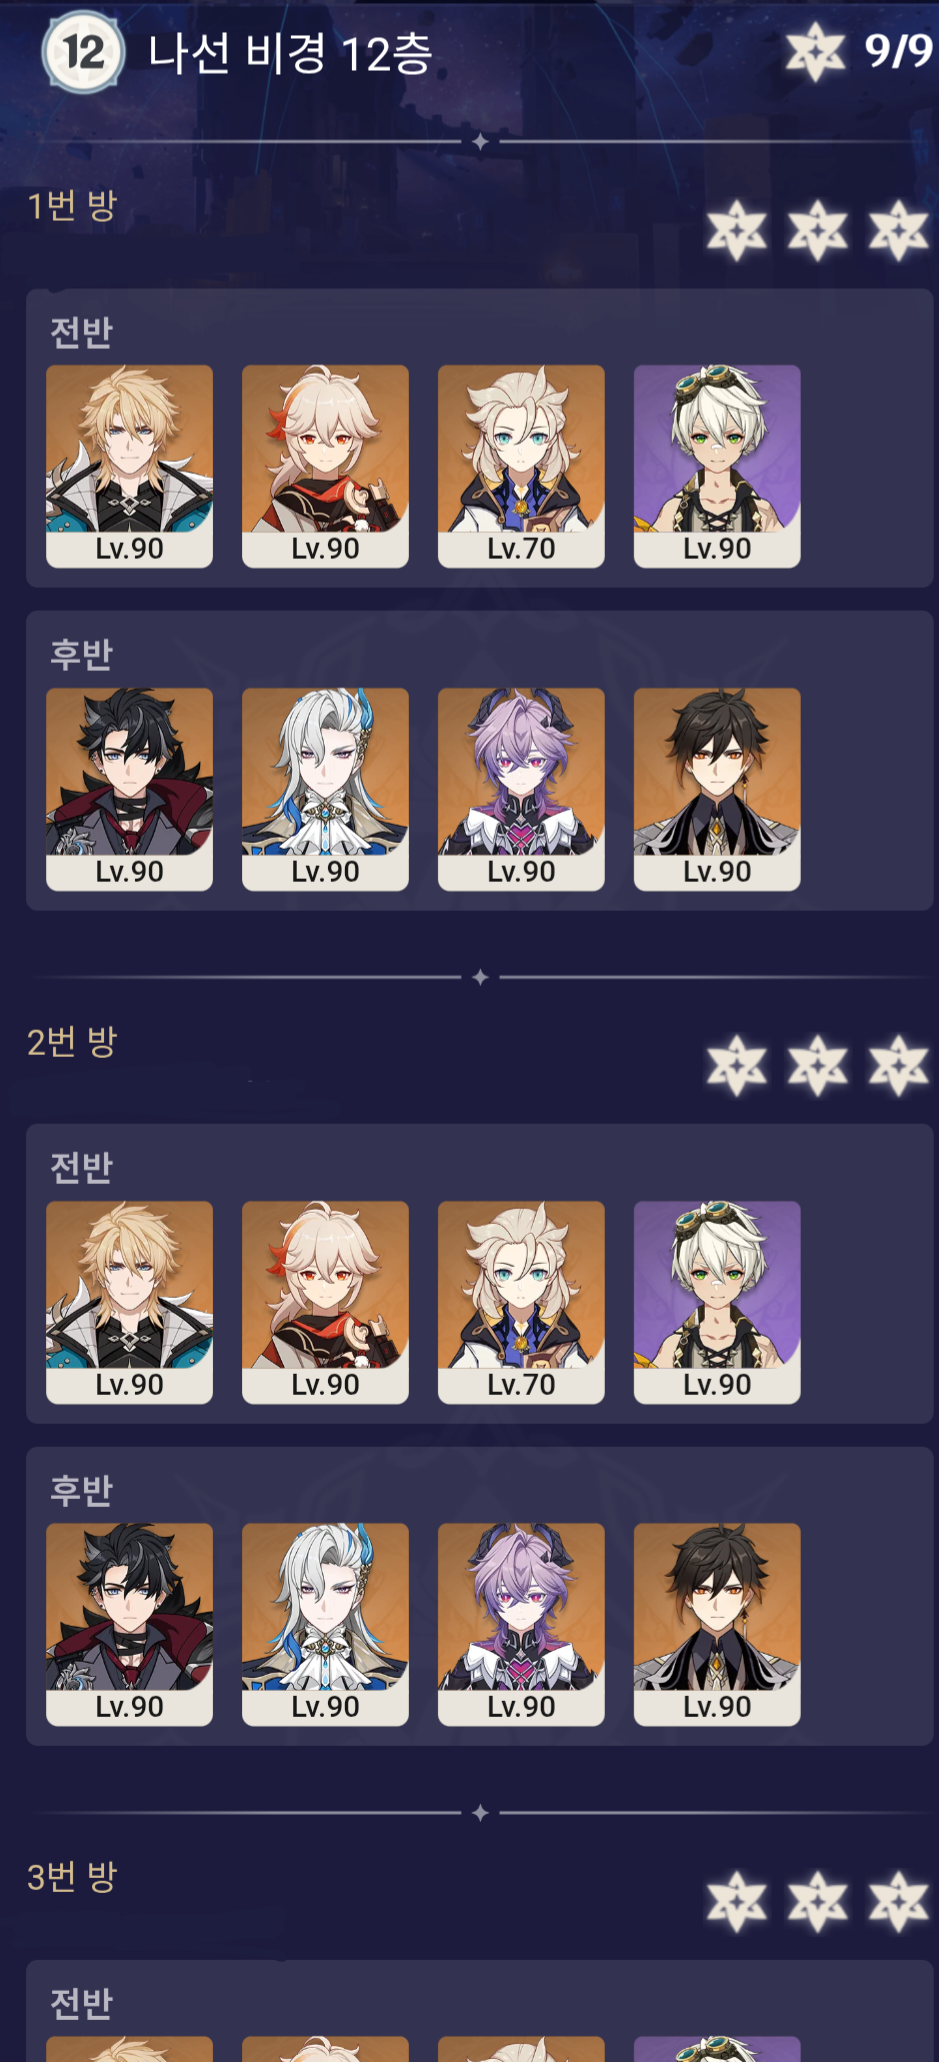Open Lv.70 character portrait in chamber 2 first half
Screen dimensions: 939x2062
[x=521, y=1302]
